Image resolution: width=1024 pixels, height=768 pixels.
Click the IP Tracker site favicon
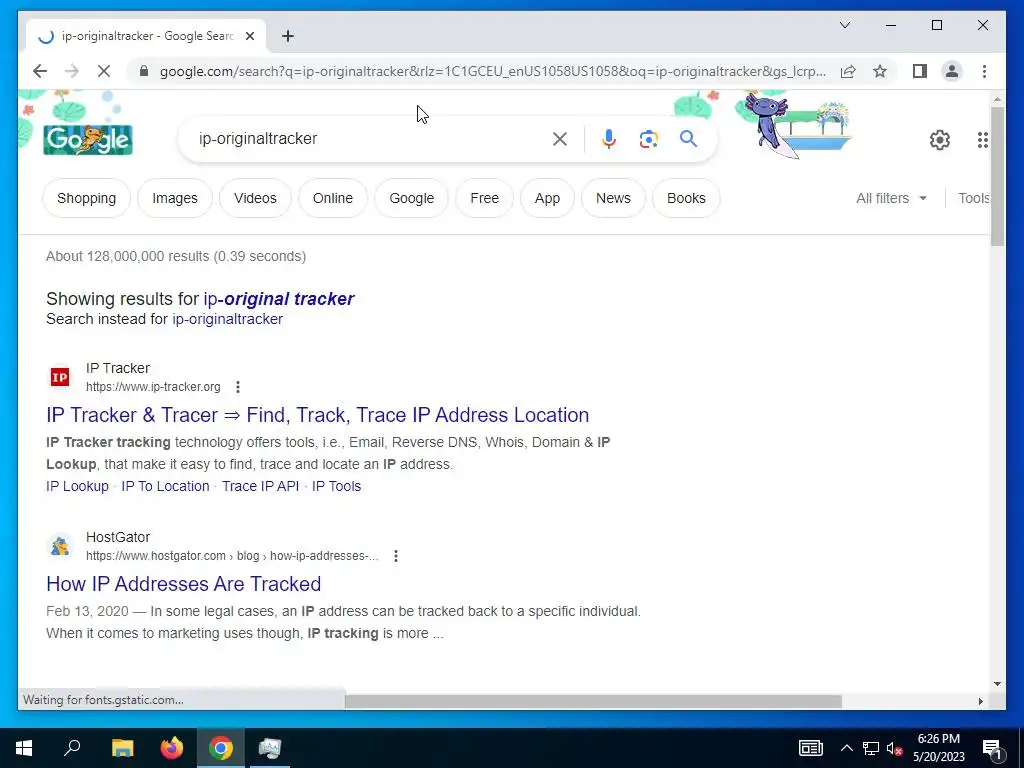[60, 377]
